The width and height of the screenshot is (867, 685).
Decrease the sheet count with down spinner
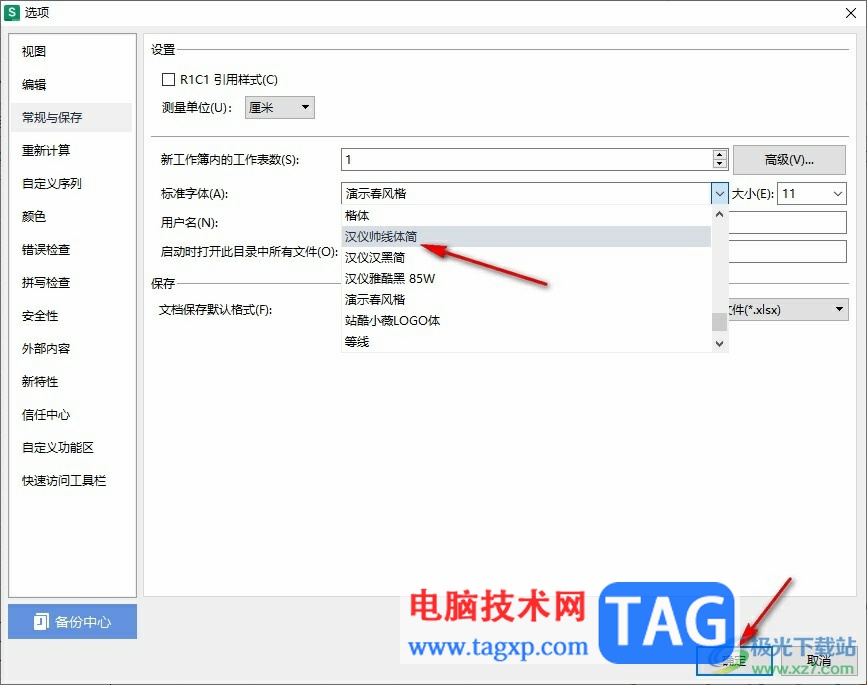coord(719,164)
